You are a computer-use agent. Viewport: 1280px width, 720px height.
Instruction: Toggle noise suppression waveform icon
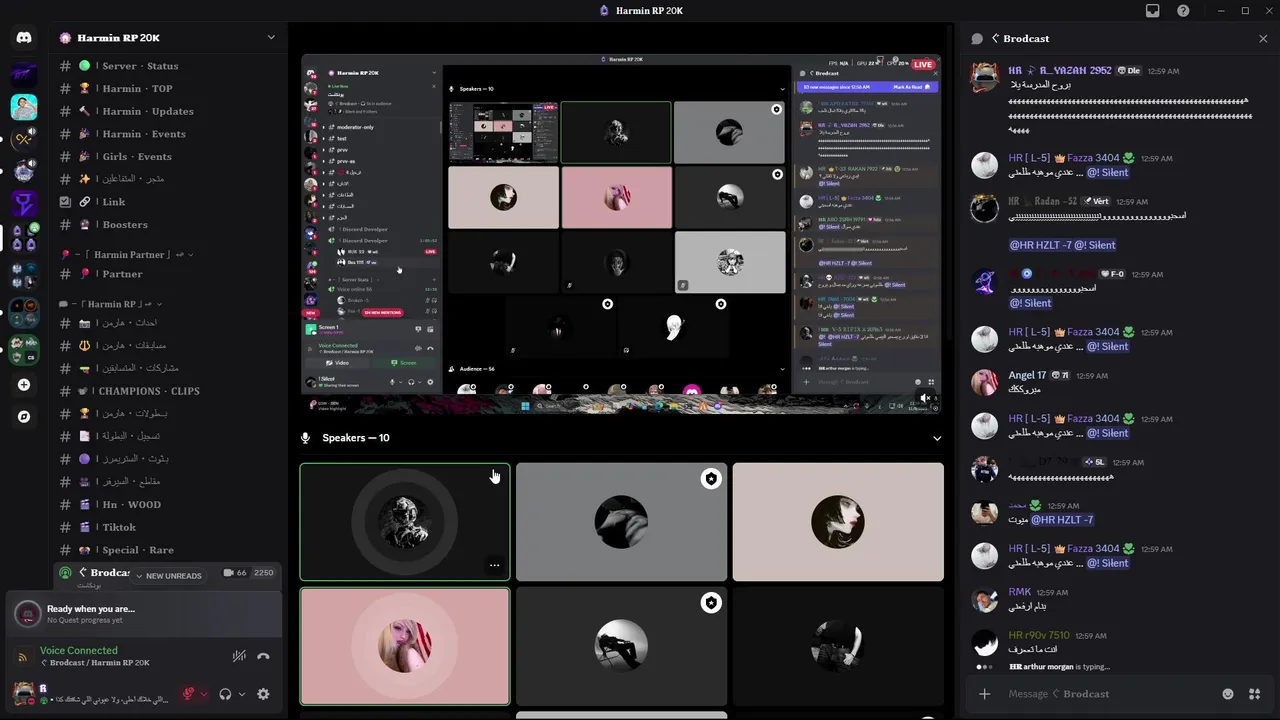[239, 657]
